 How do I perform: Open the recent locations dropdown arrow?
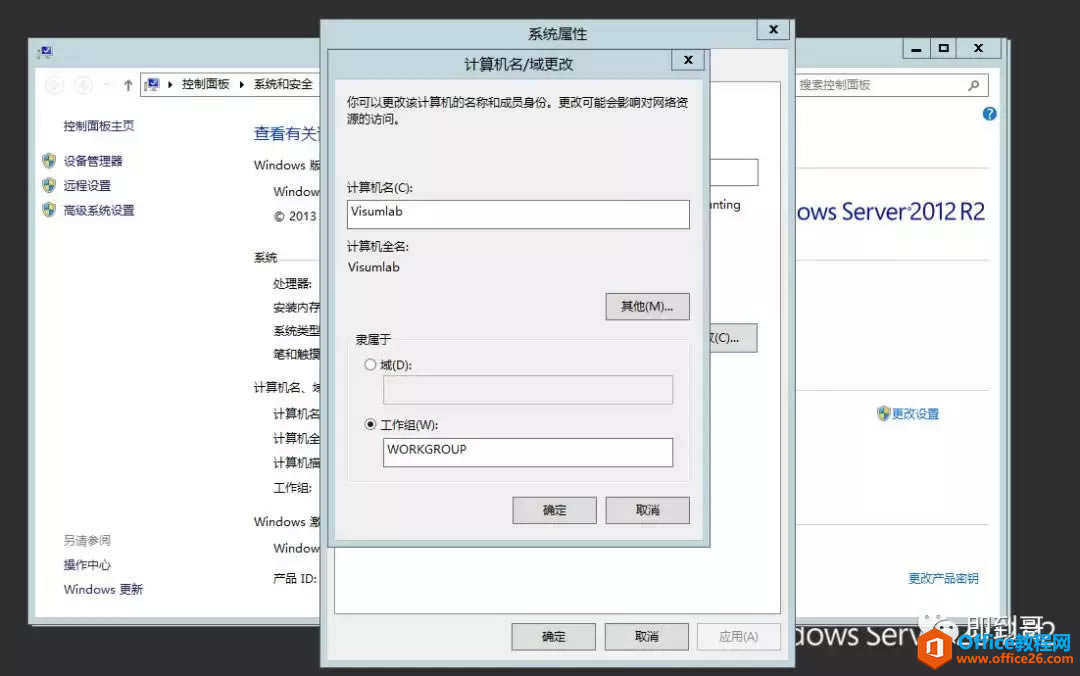pos(107,85)
